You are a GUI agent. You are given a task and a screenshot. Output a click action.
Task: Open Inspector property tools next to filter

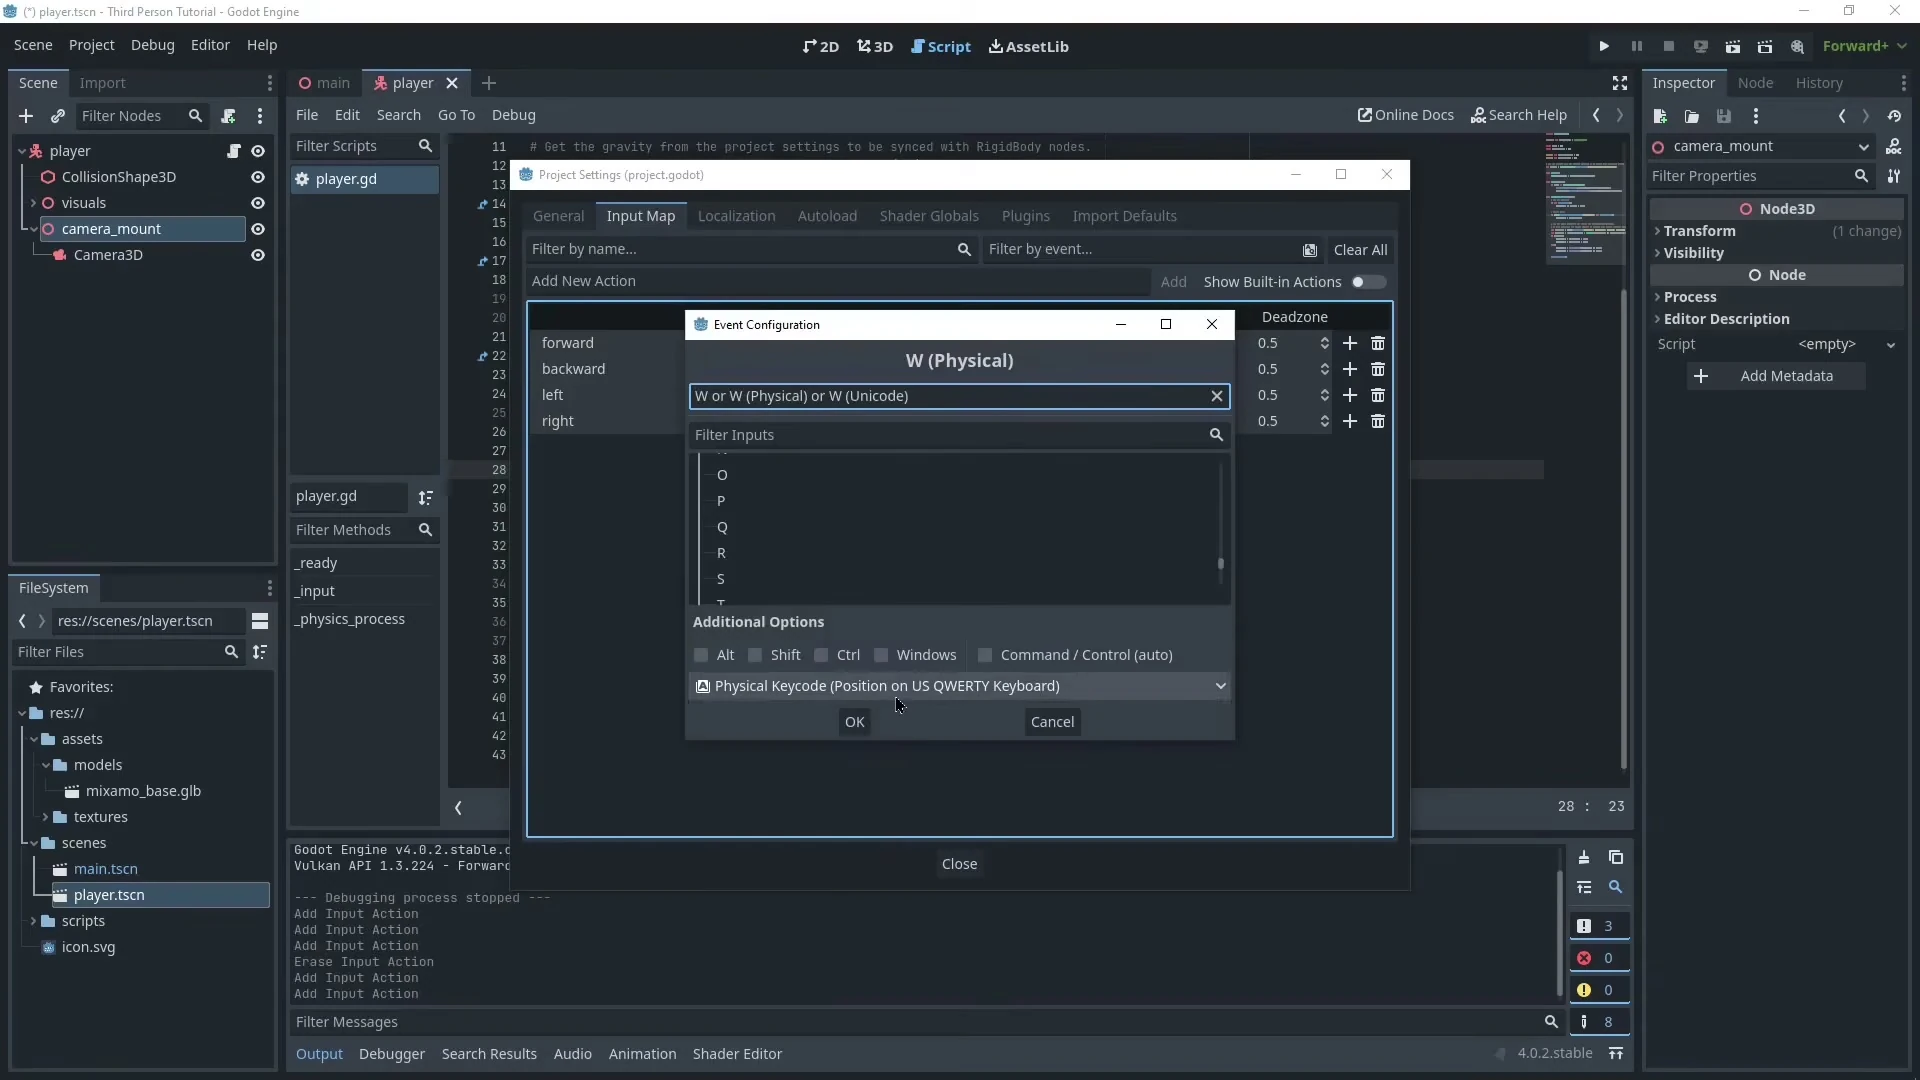click(1894, 176)
